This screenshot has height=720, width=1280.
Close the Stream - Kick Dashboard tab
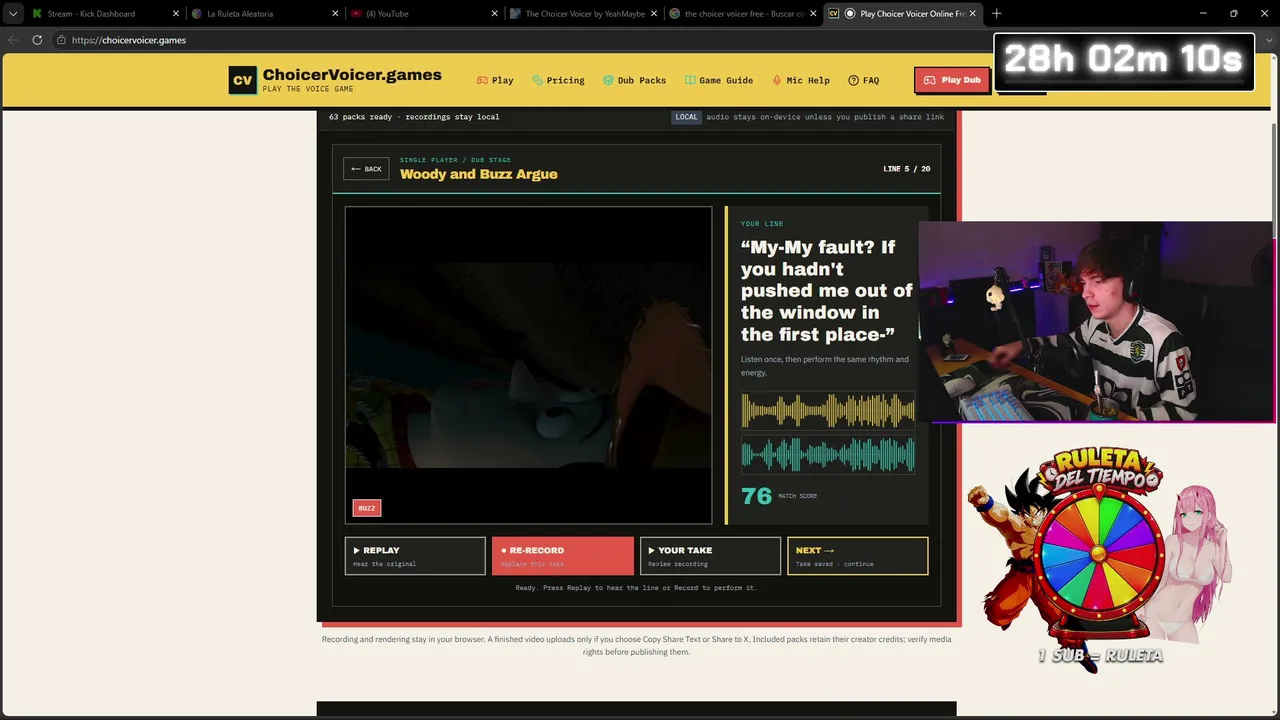pyautogui.click(x=176, y=14)
